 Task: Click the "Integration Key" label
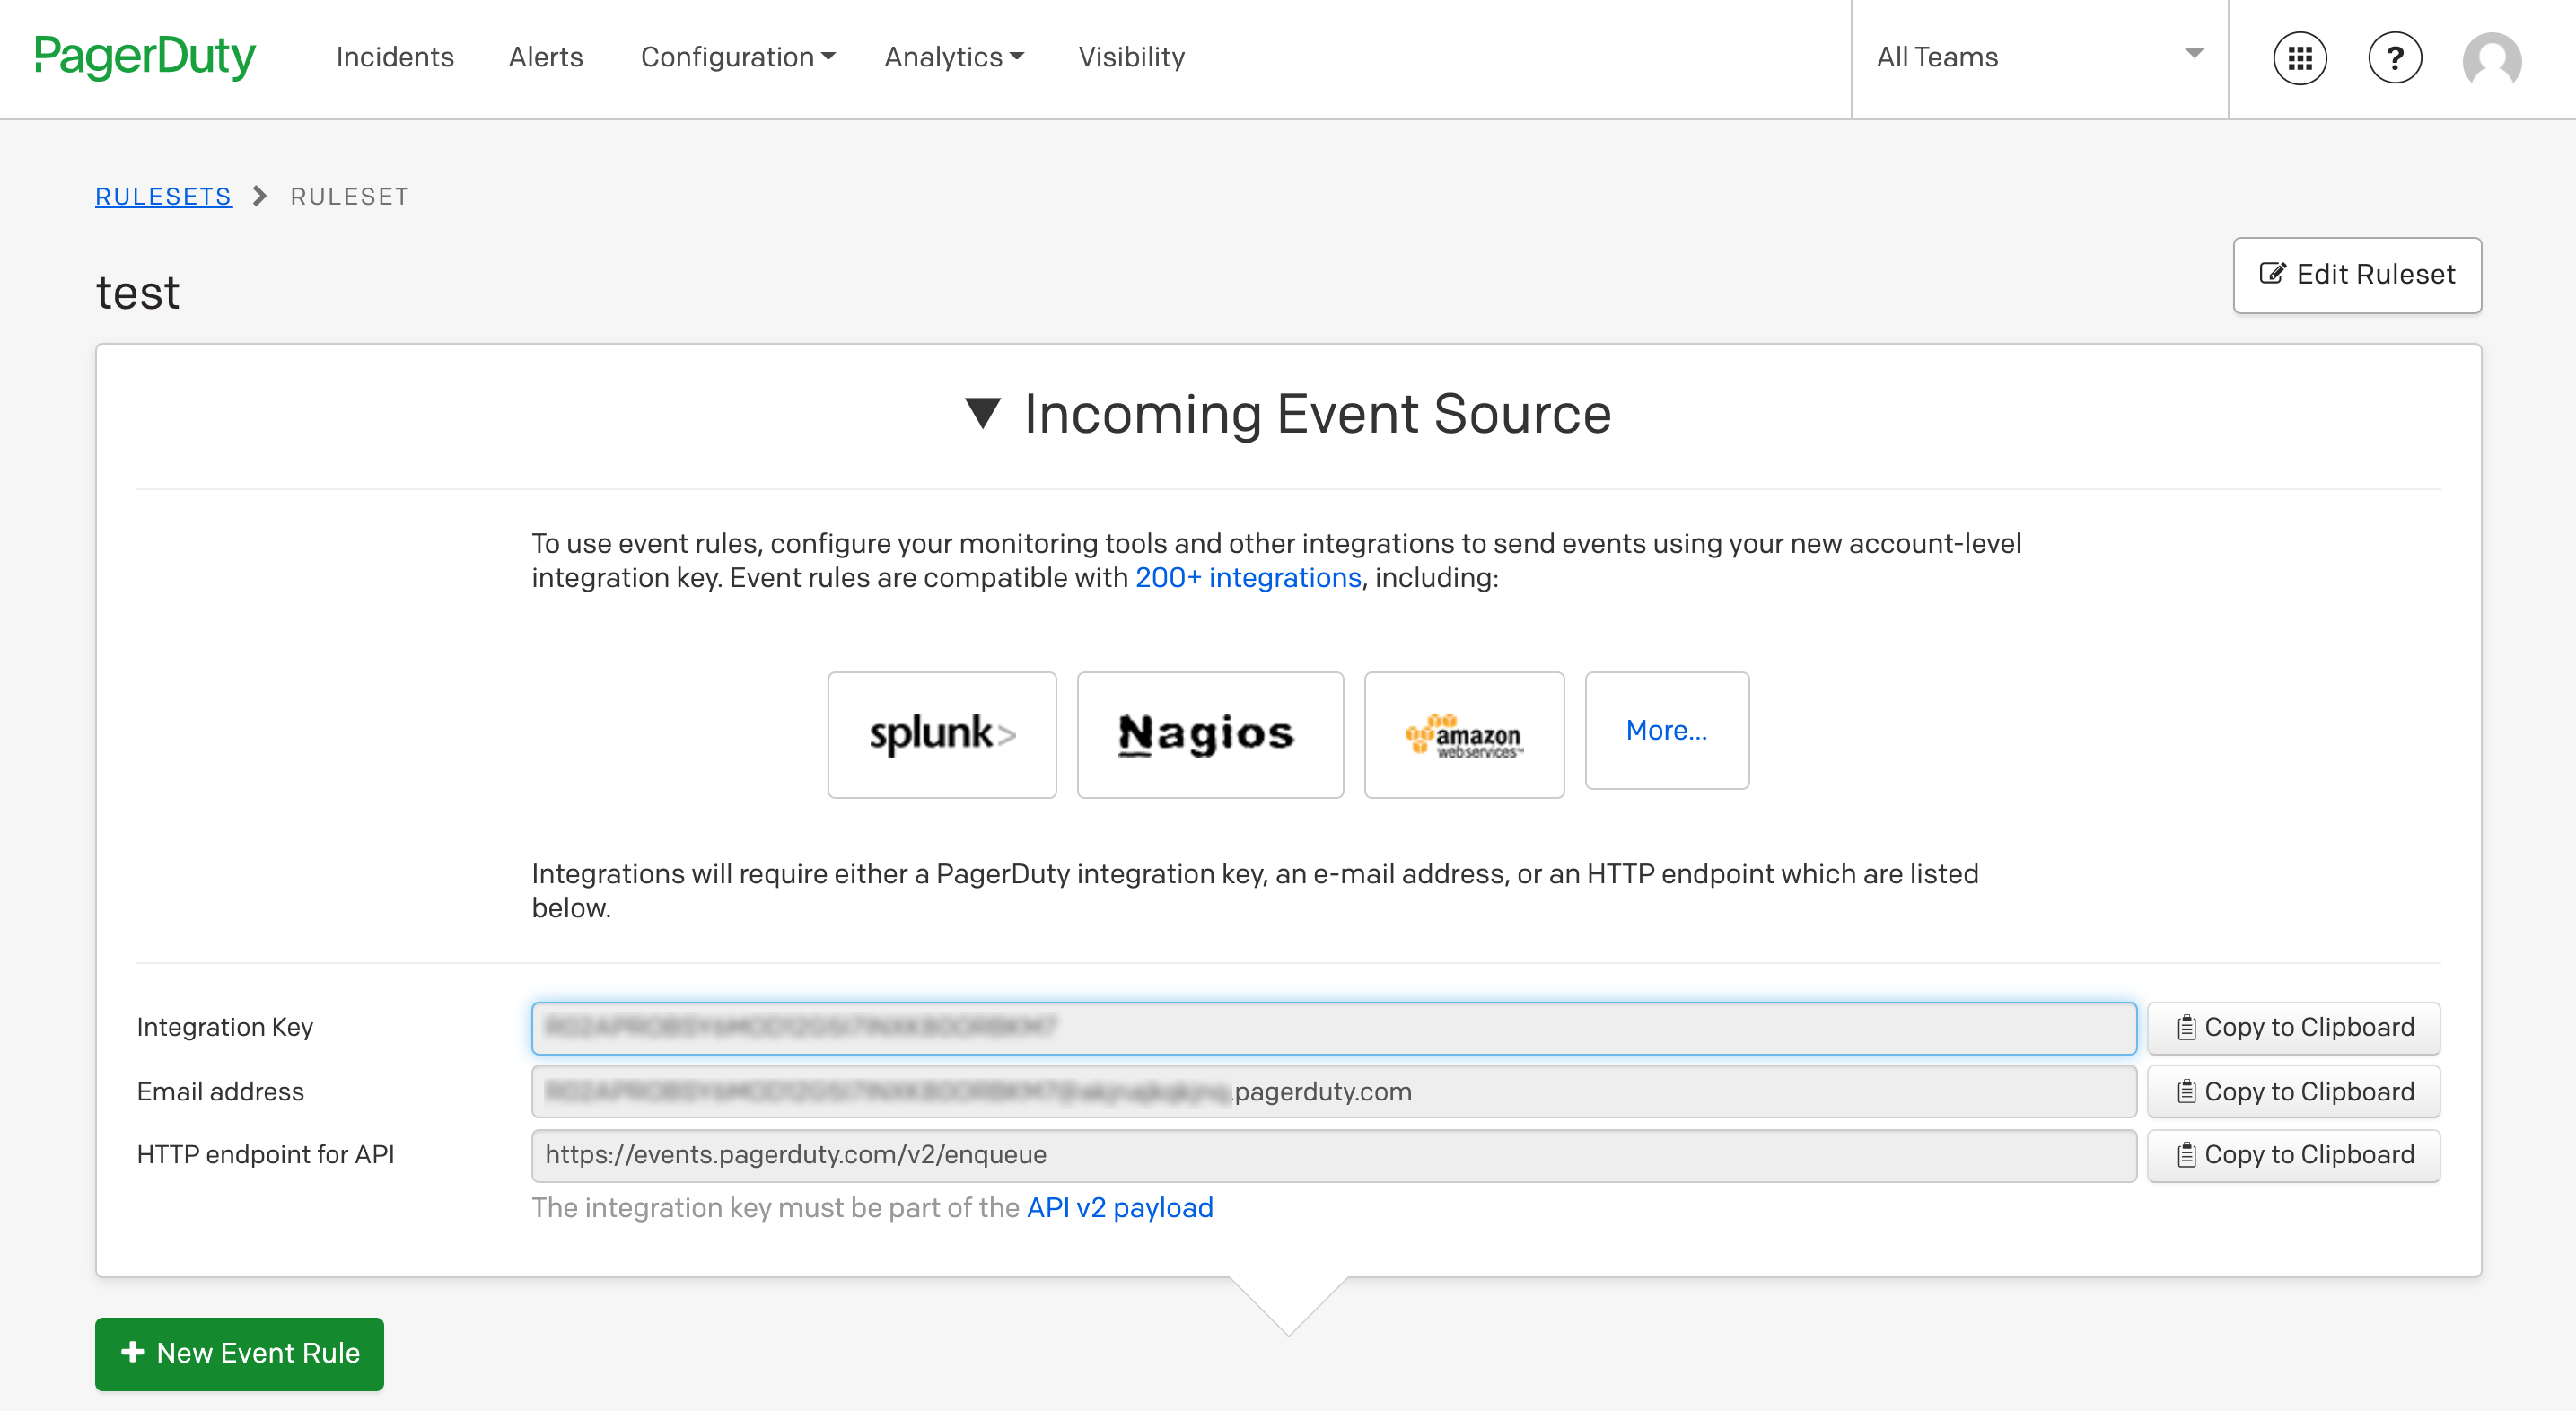[x=225, y=1027]
